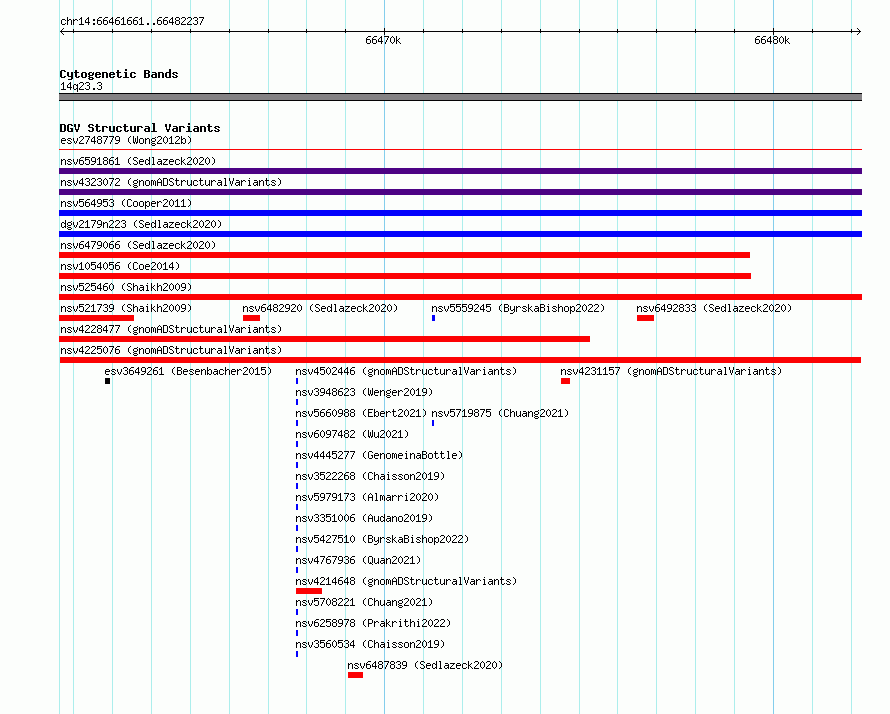Click the 66470k ruler tick label
This screenshot has height=714, width=890.
pos(383,40)
